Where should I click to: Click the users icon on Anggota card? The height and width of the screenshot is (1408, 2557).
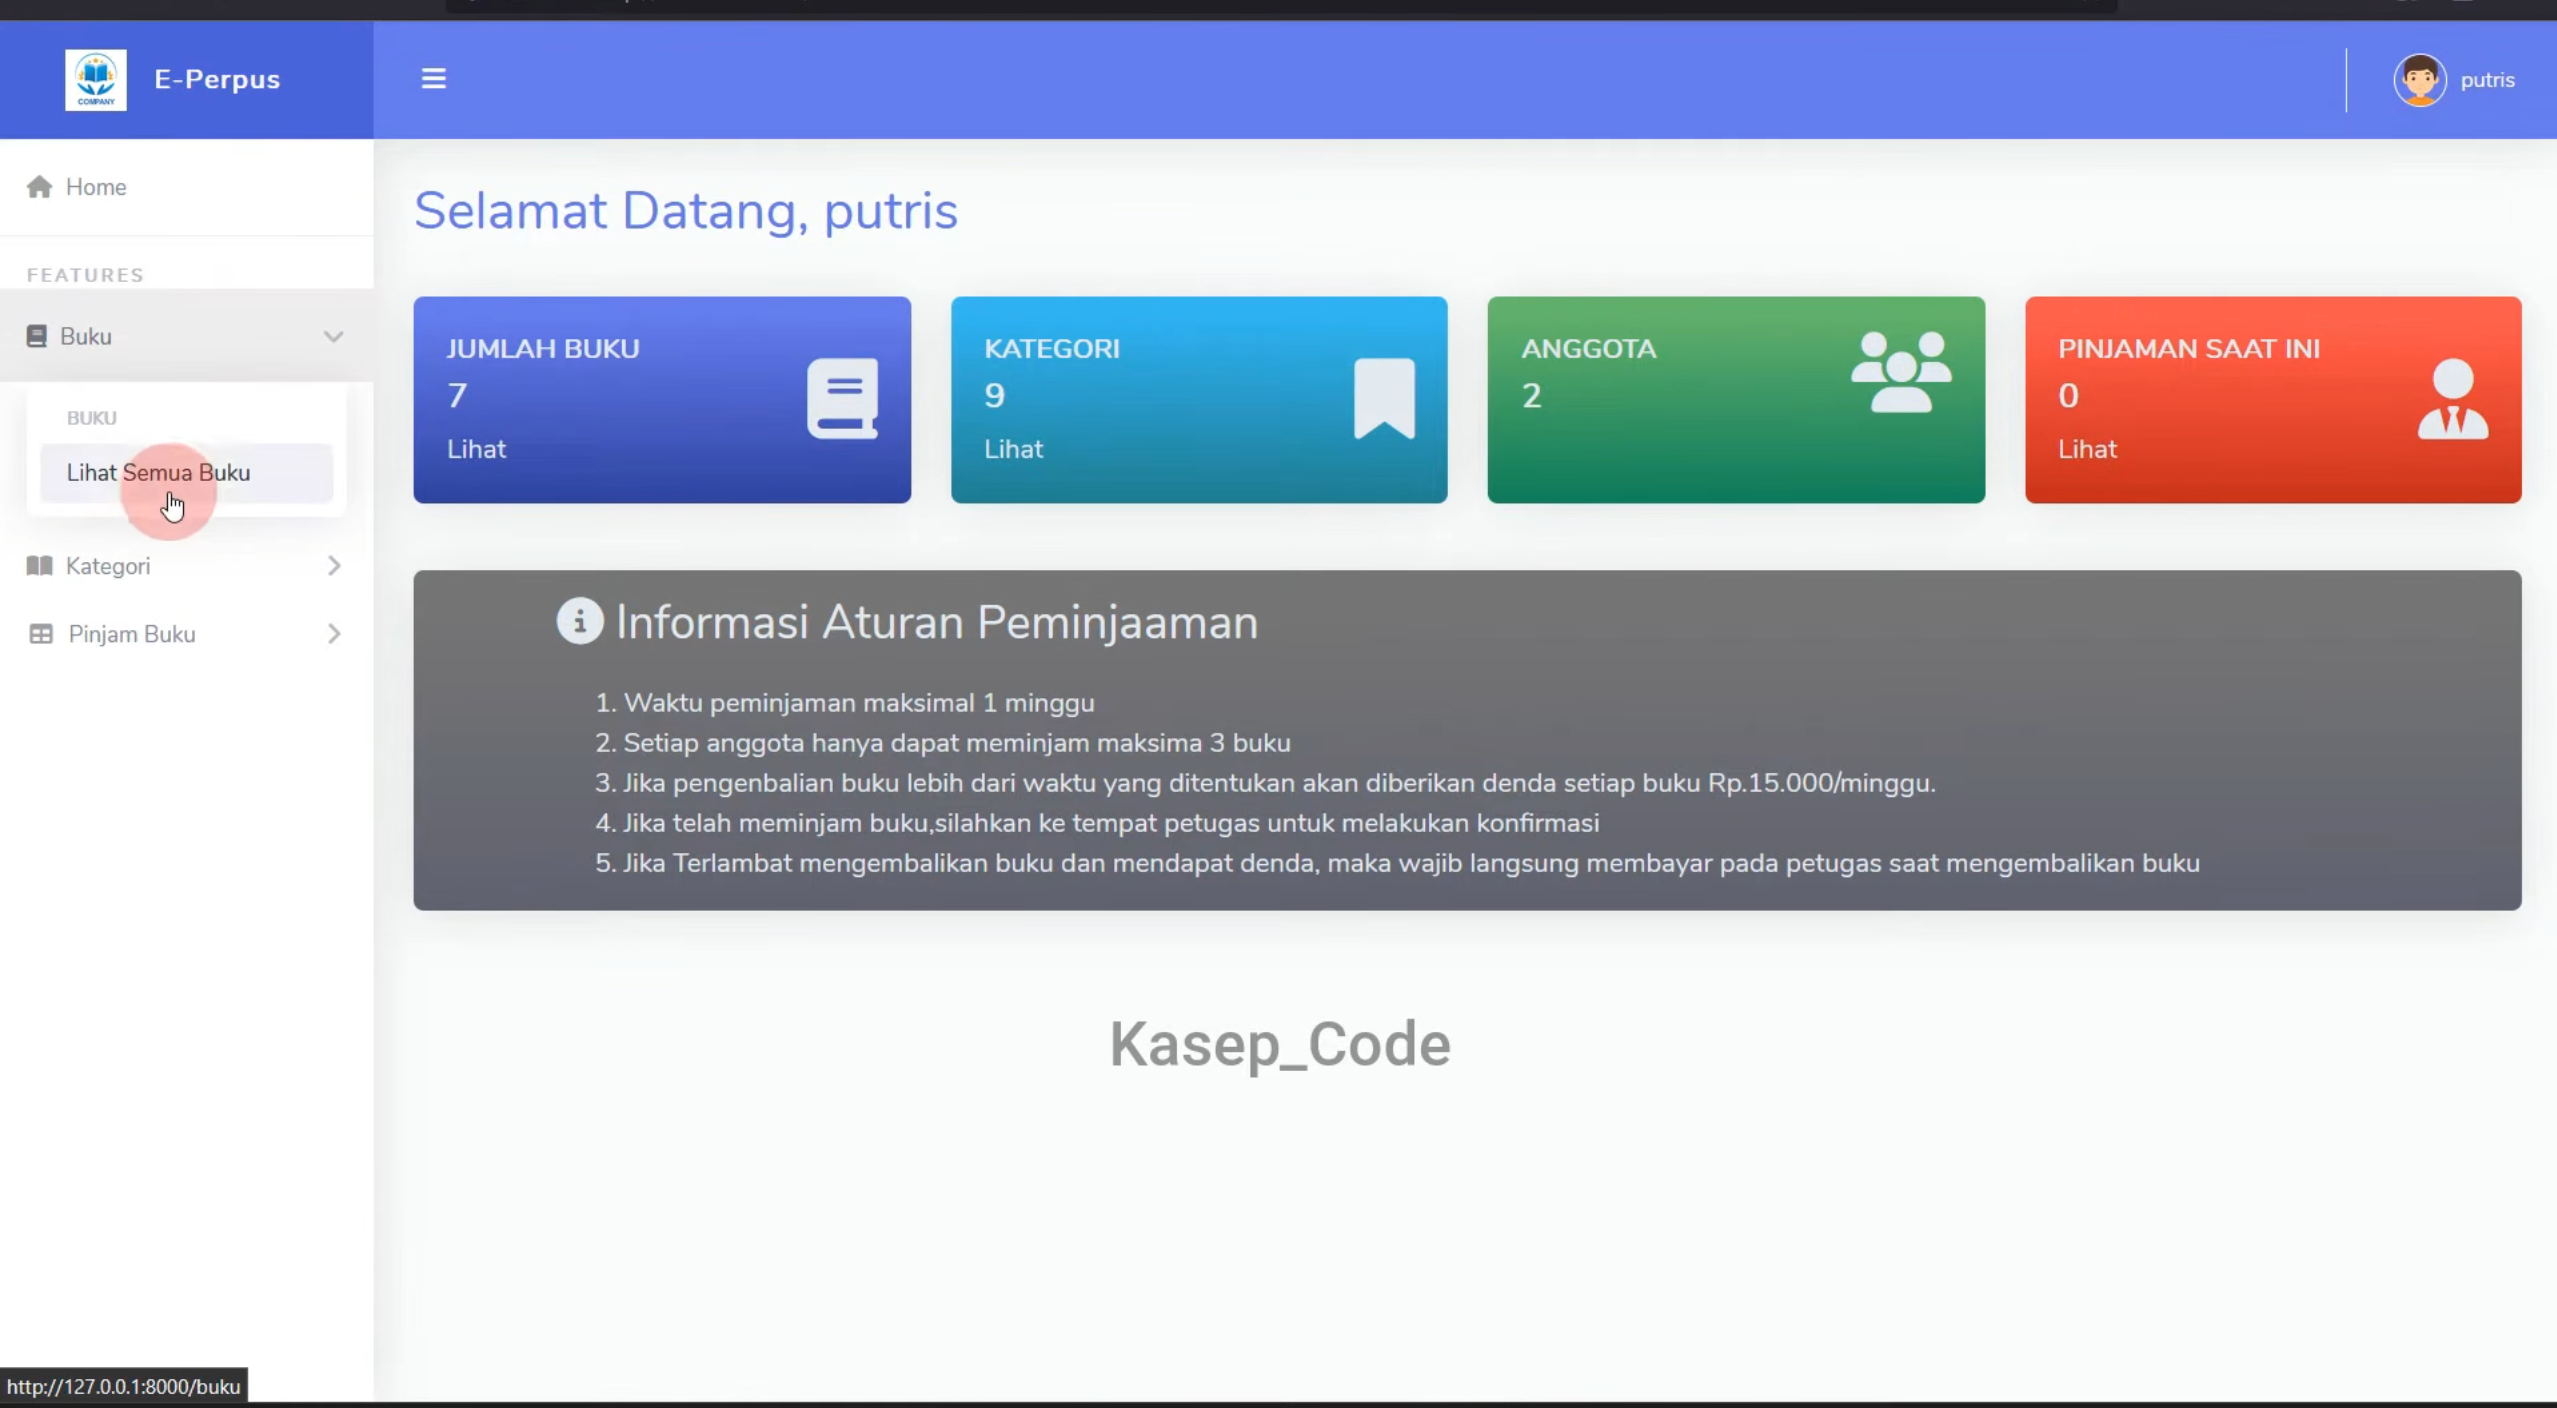(1900, 372)
